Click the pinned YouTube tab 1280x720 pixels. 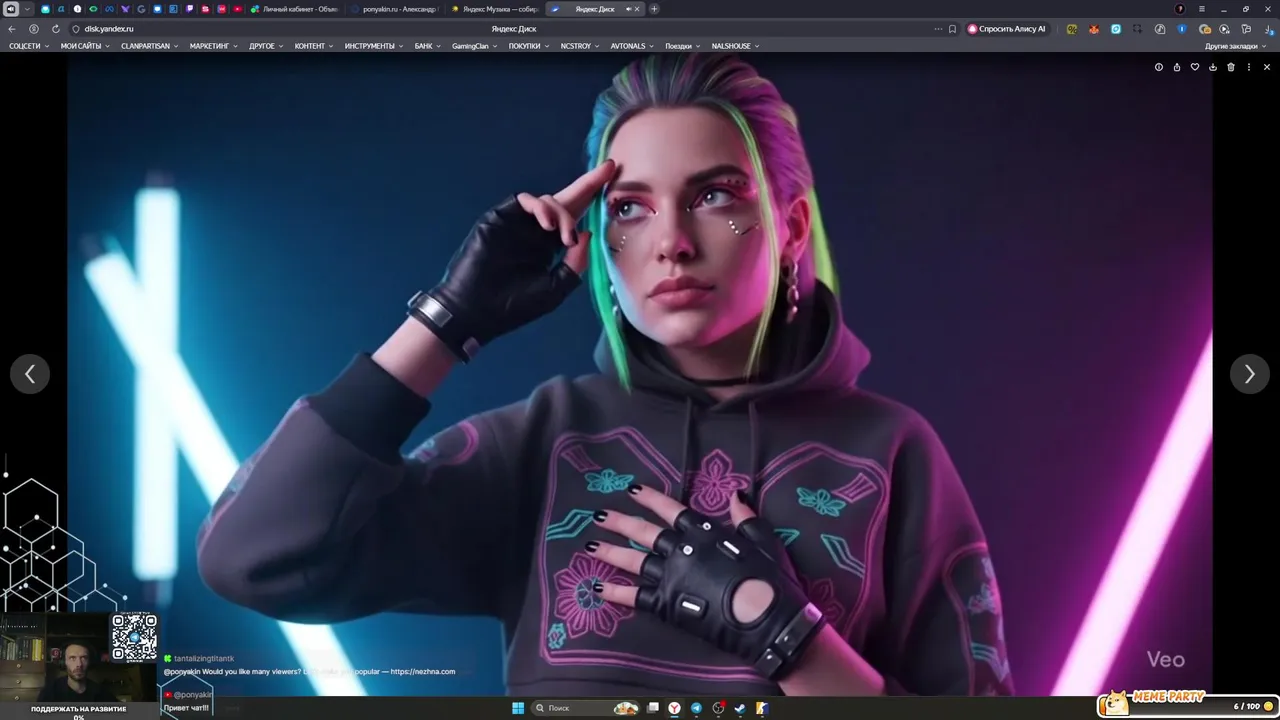click(237, 9)
